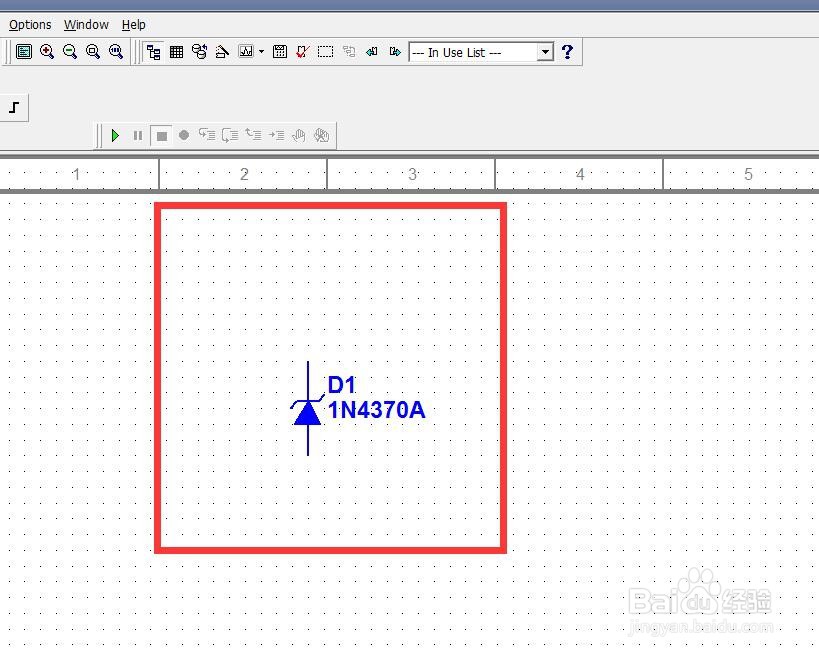Click the step-shaped icon on left toolbar
The width and height of the screenshot is (819, 655).
click(x=14, y=108)
